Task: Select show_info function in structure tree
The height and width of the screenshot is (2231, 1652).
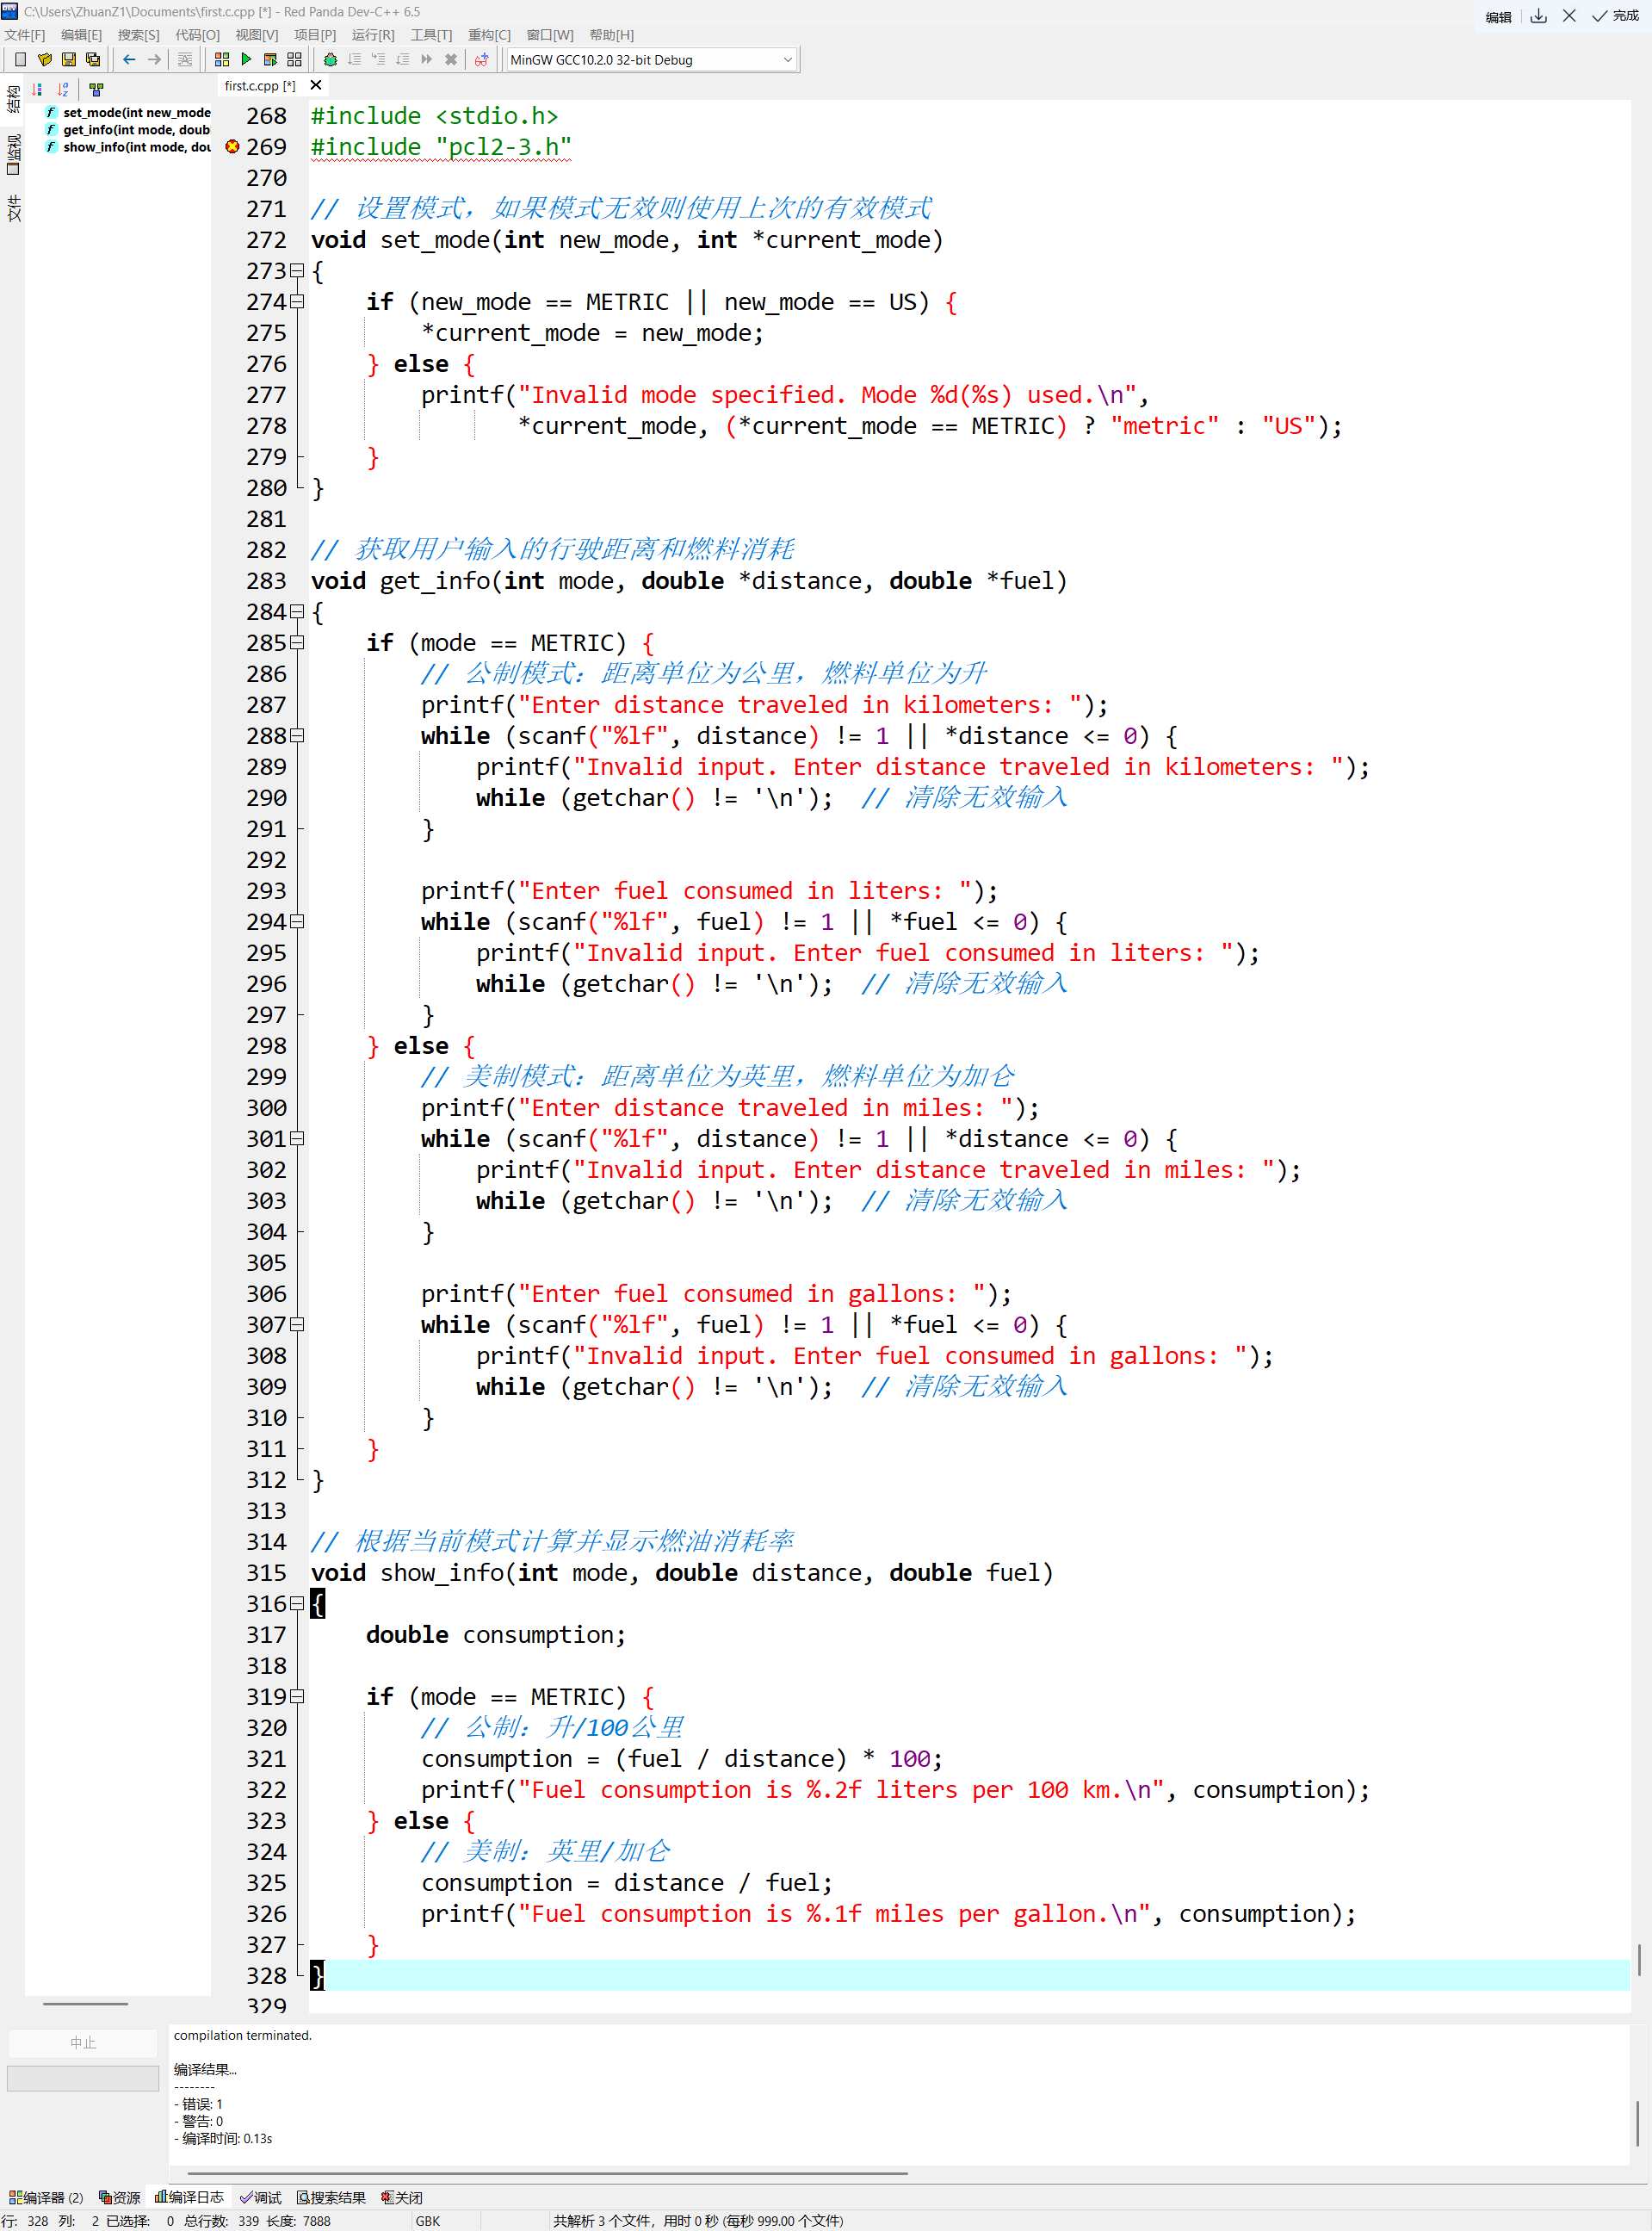Action: 128,147
